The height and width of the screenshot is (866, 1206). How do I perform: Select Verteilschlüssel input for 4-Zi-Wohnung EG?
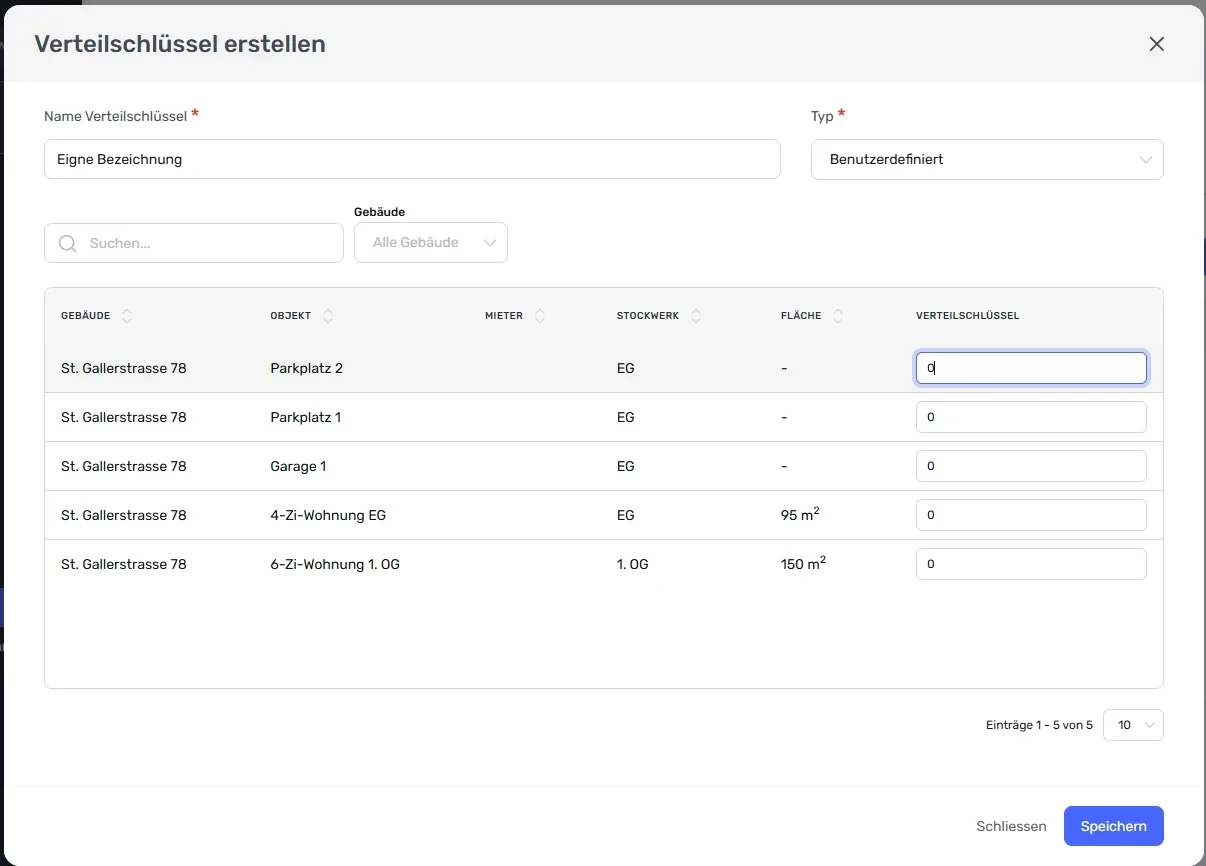click(x=1031, y=515)
